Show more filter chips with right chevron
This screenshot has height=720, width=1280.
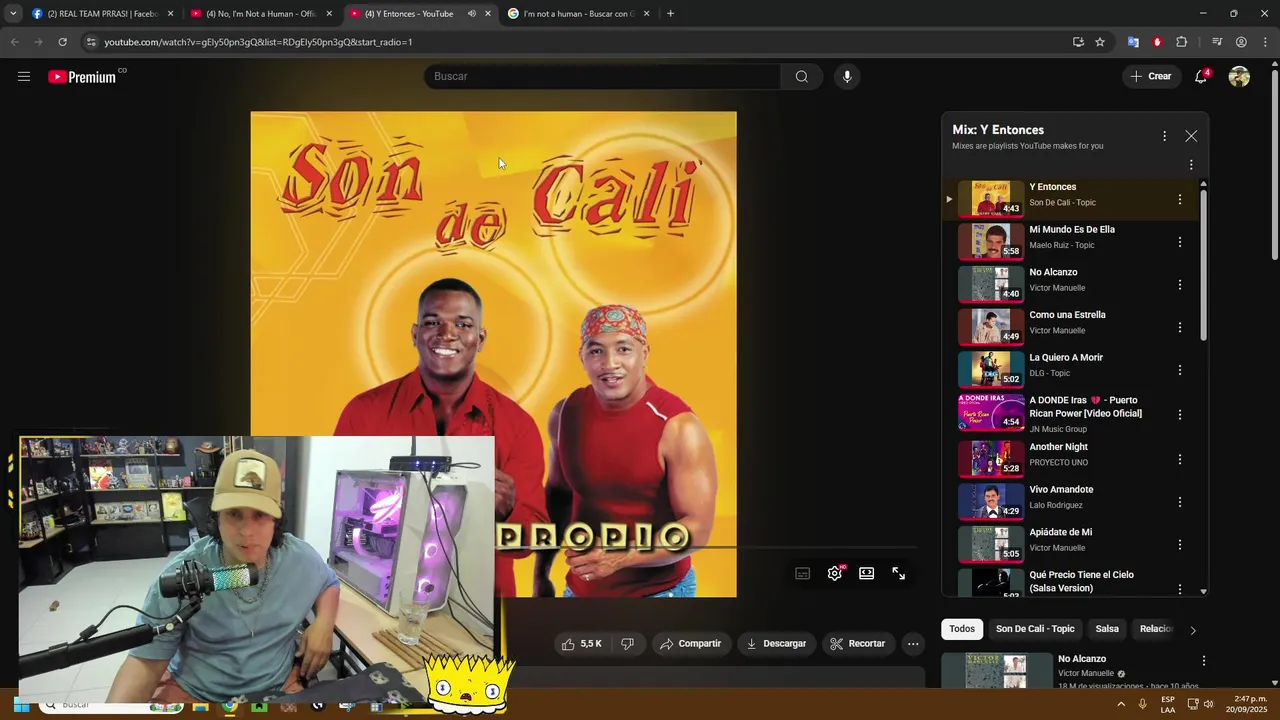click(1192, 630)
